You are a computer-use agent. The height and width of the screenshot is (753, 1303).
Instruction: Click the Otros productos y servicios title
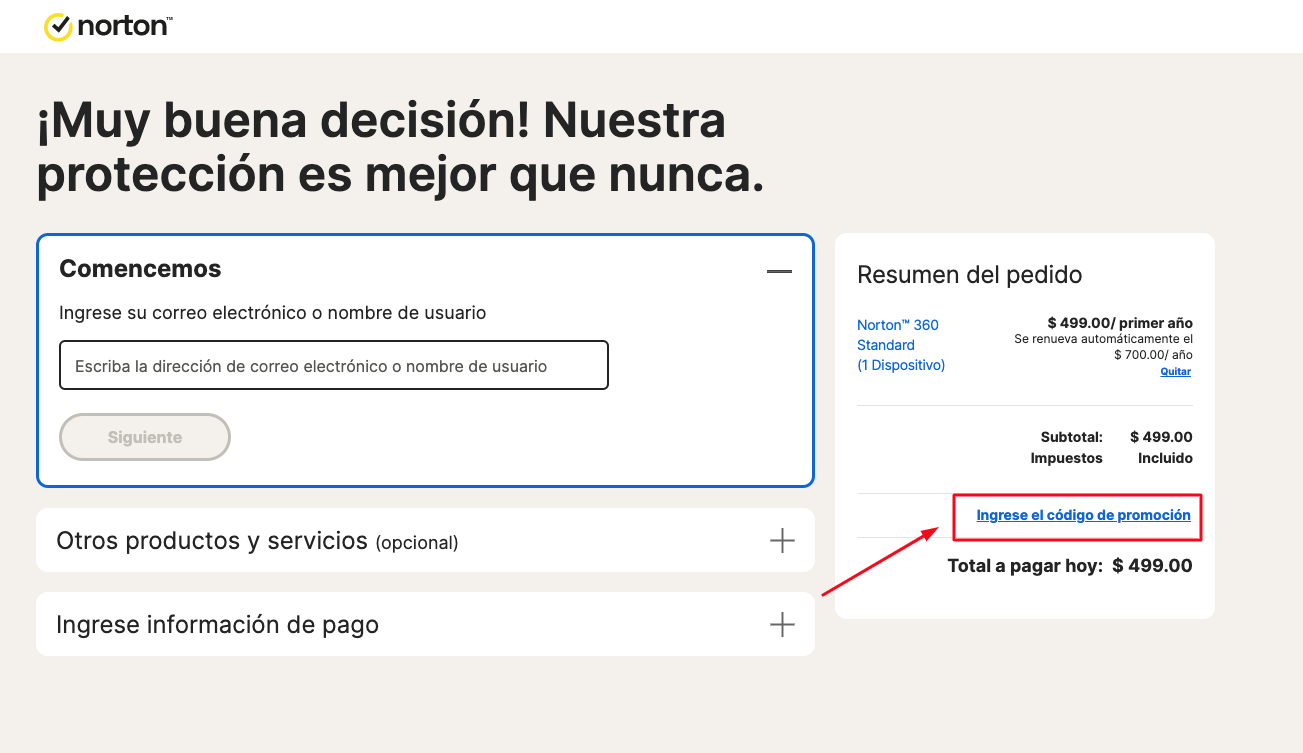click(x=257, y=541)
